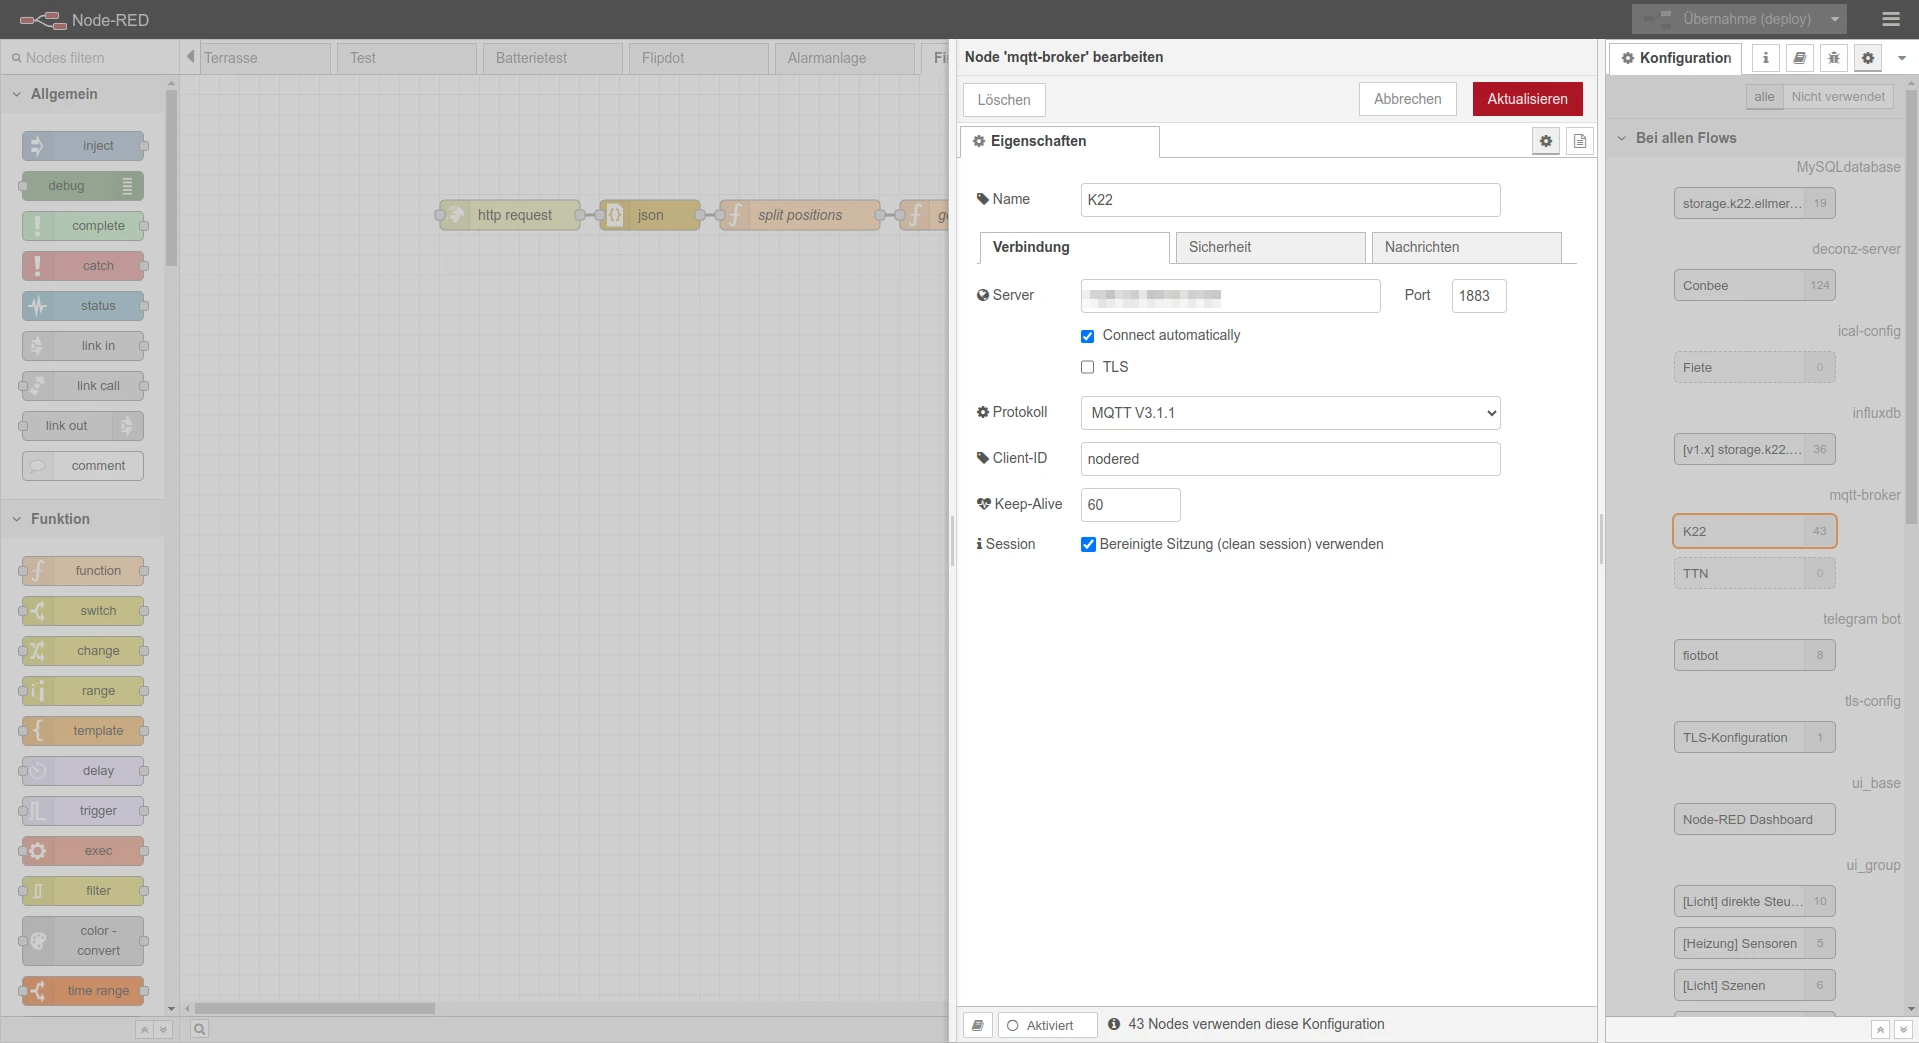Click the Löschen button
Screen dimensions: 1919x1043
coord(1004,100)
